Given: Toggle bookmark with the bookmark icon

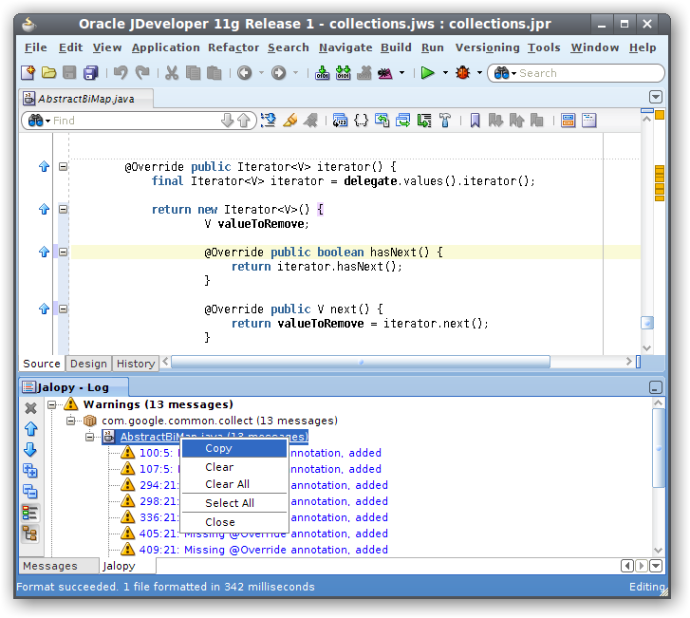Looking at the screenshot, I should point(475,120).
